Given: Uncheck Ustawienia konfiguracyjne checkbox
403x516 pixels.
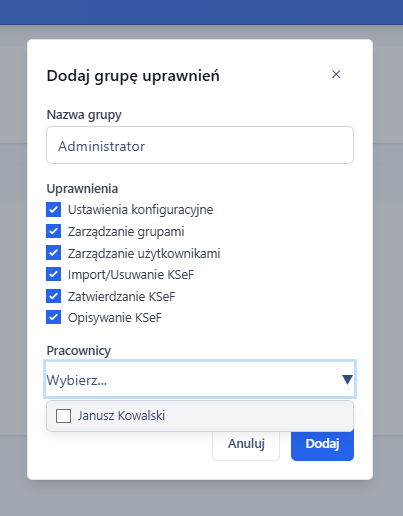Looking at the screenshot, I should coord(54,210).
